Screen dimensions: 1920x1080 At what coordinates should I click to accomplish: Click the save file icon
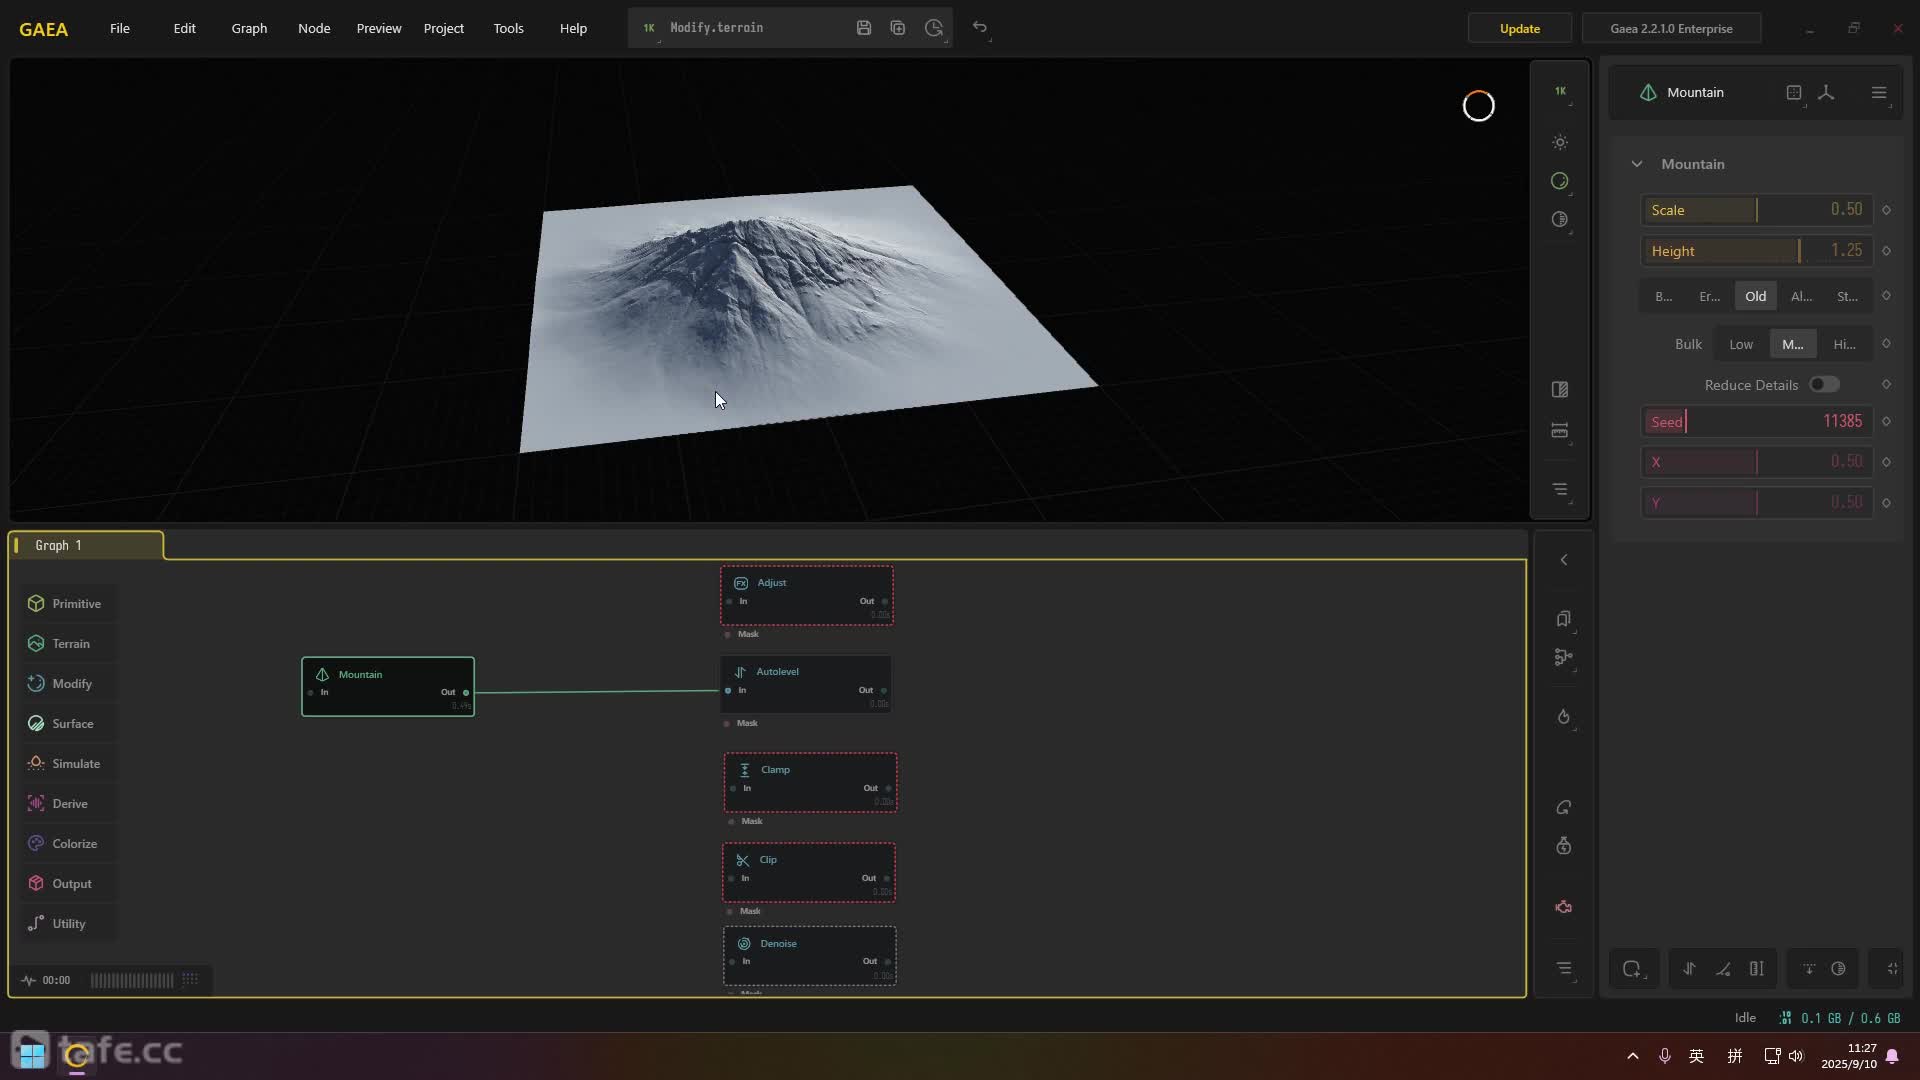point(864,28)
